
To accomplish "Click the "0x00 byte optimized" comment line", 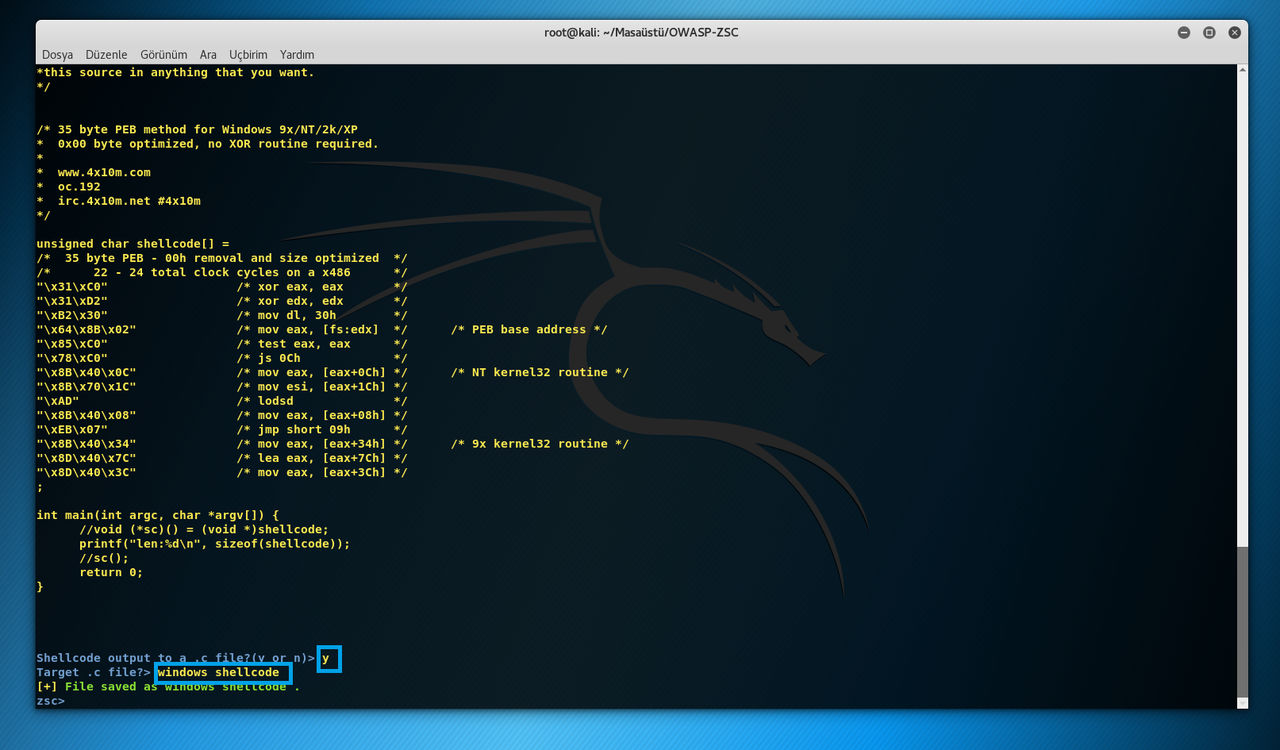I will pyautogui.click(x=208, y=143).
